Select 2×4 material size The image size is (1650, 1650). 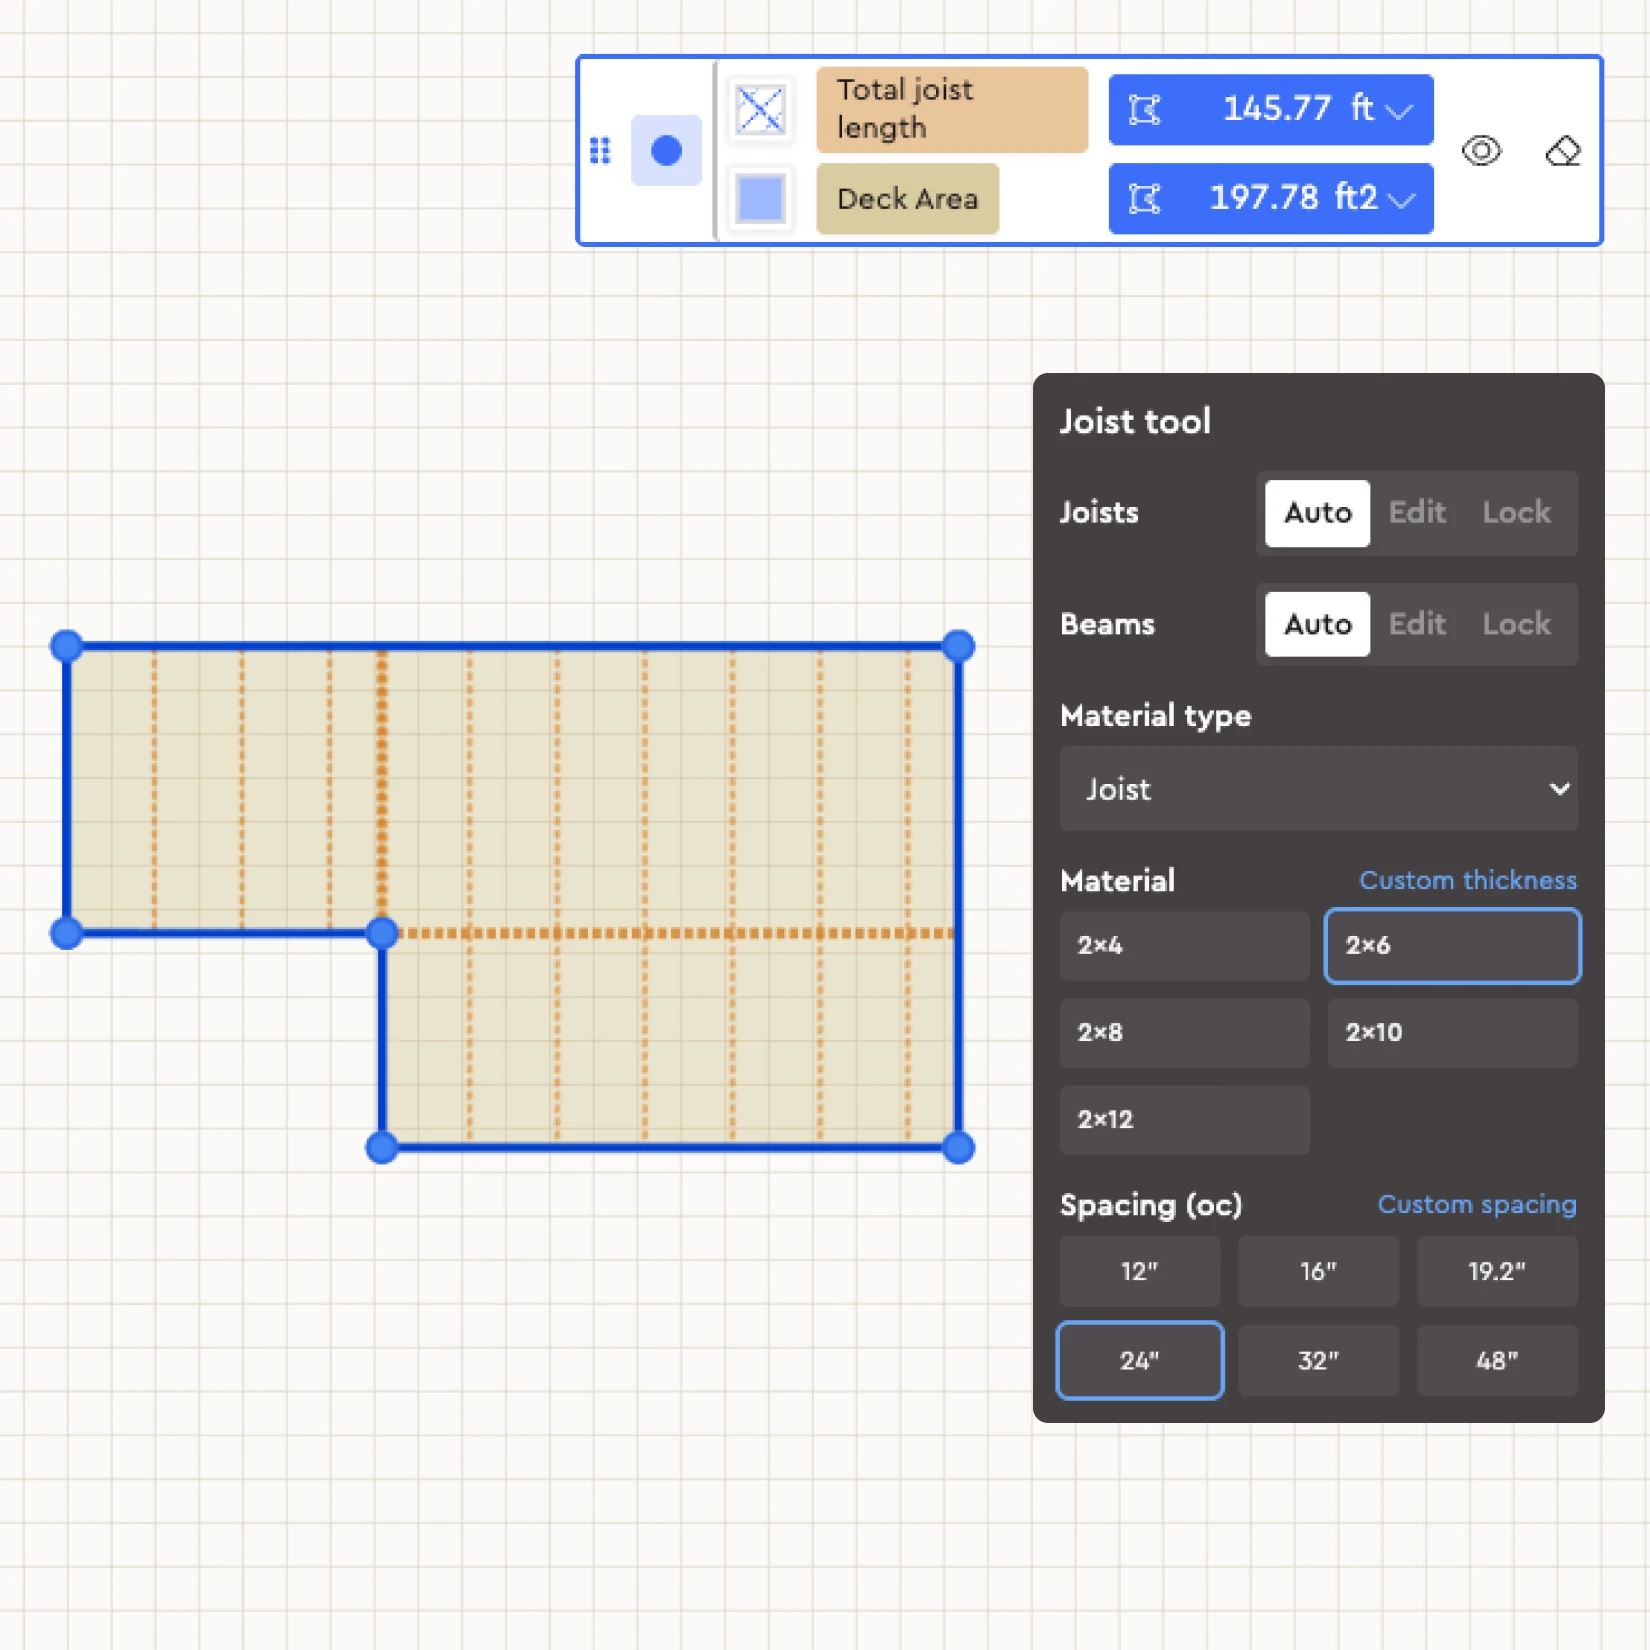point(1184,945)
